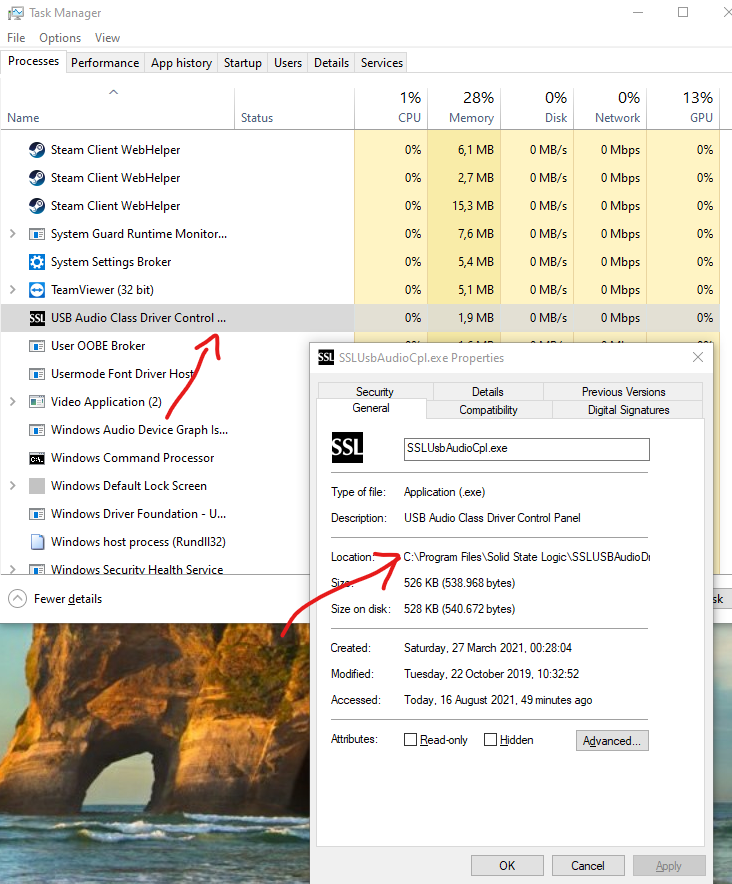Expand the Video Application (2) group
This screenshot has height=884, width=732.
(x=13, y=401)
